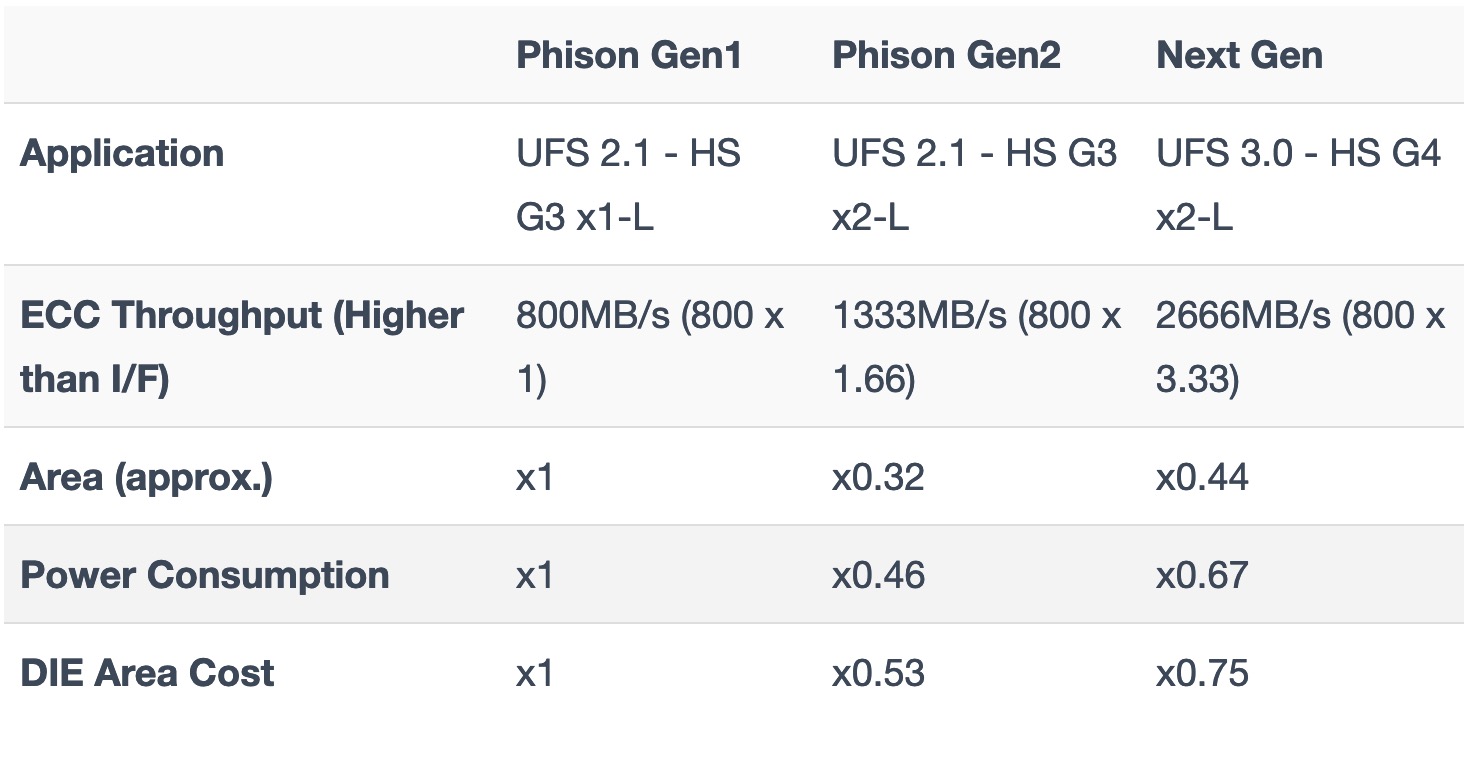Screen dimensions: 1466x770
Task: Click the x0.44 area value
Action: coord(1202,477)
